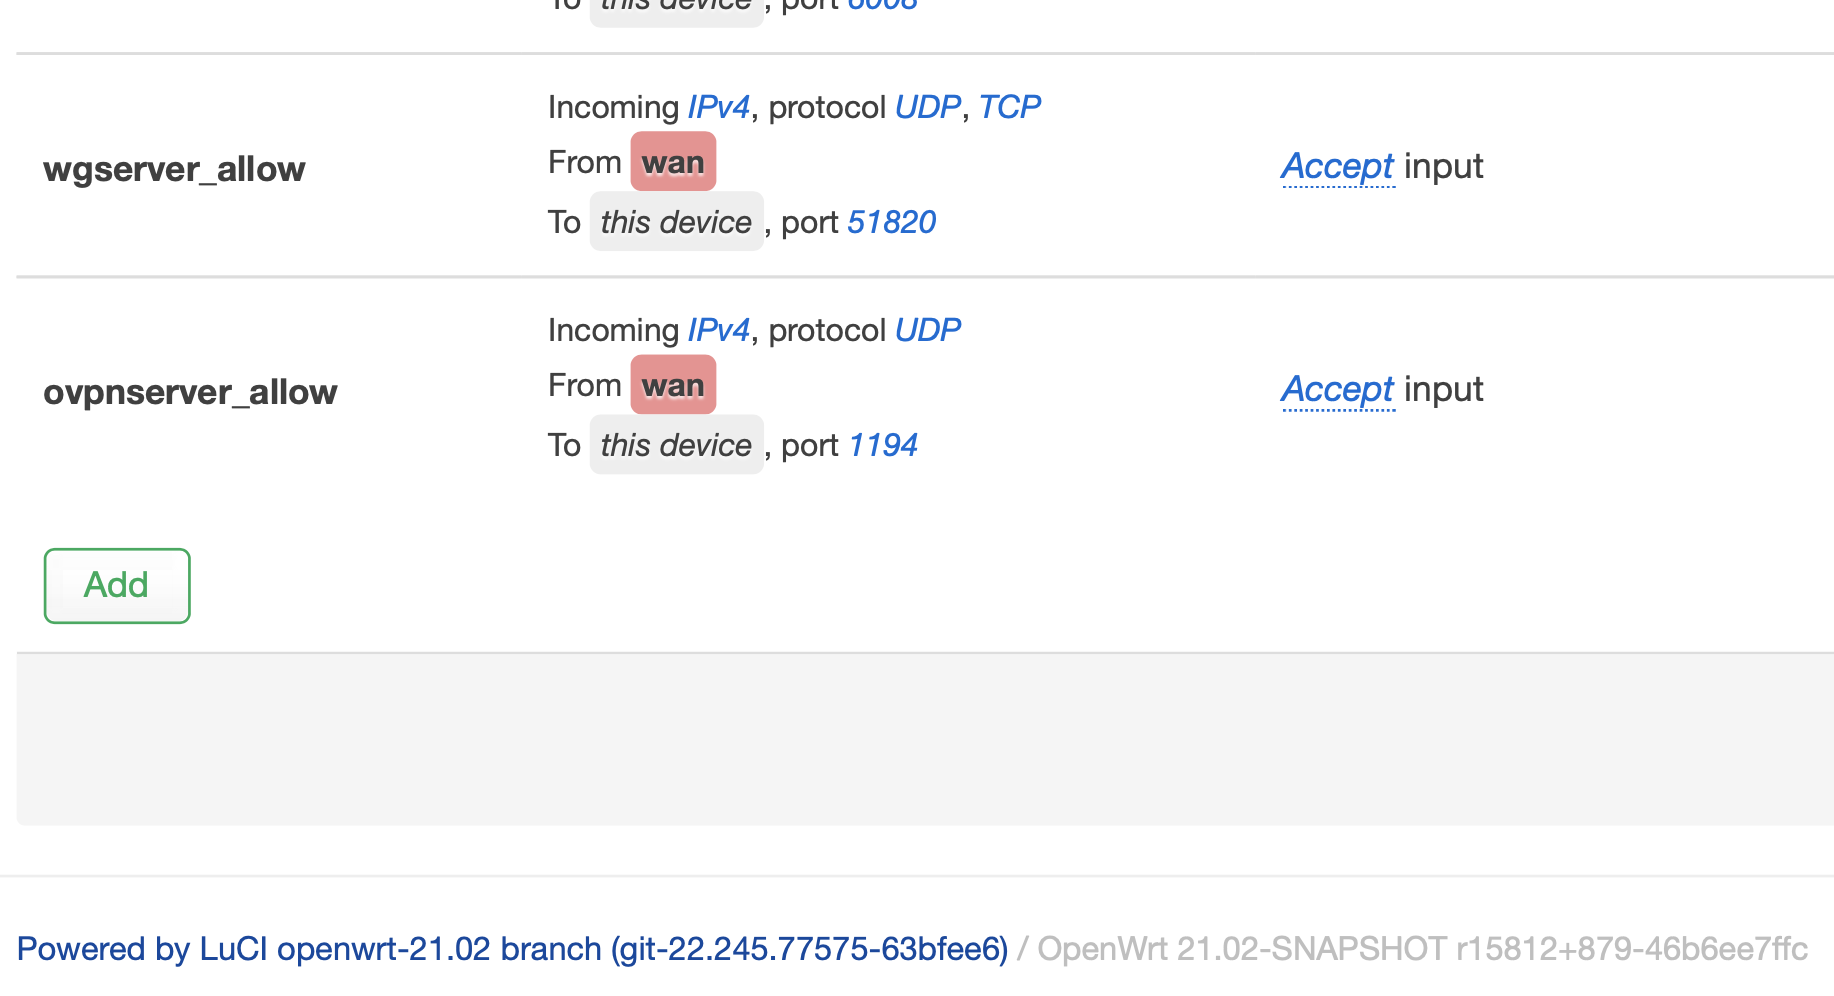The width and height of the screenshot is (1834, 996).
Task: Select the wgserver_allow rule name
Action: click(x=174, y=169)
